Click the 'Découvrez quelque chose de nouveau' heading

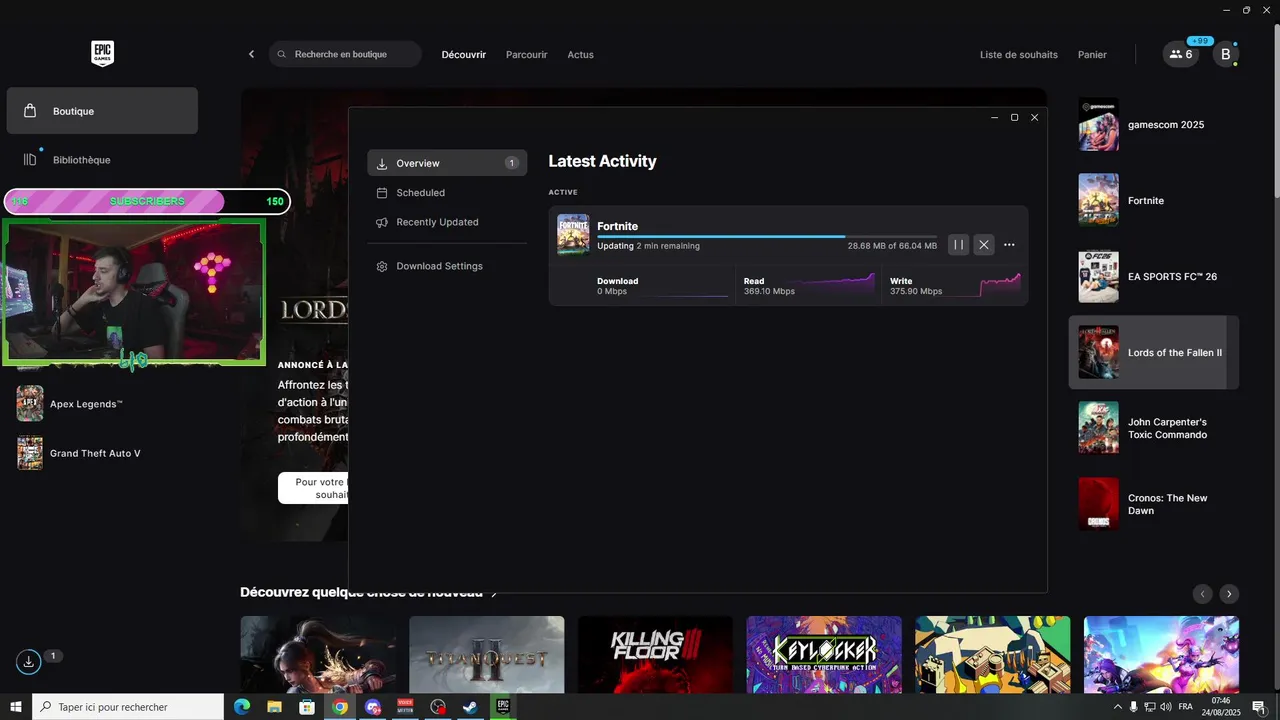tap(361, 593)
